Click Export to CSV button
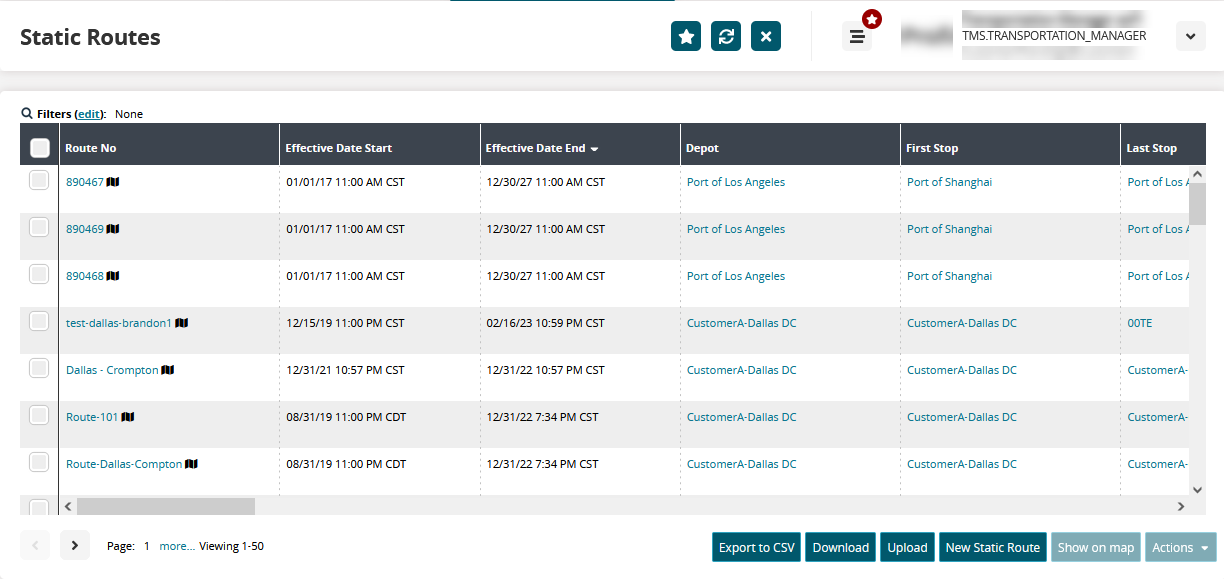 pyautogui.click(x=757, y=547)
